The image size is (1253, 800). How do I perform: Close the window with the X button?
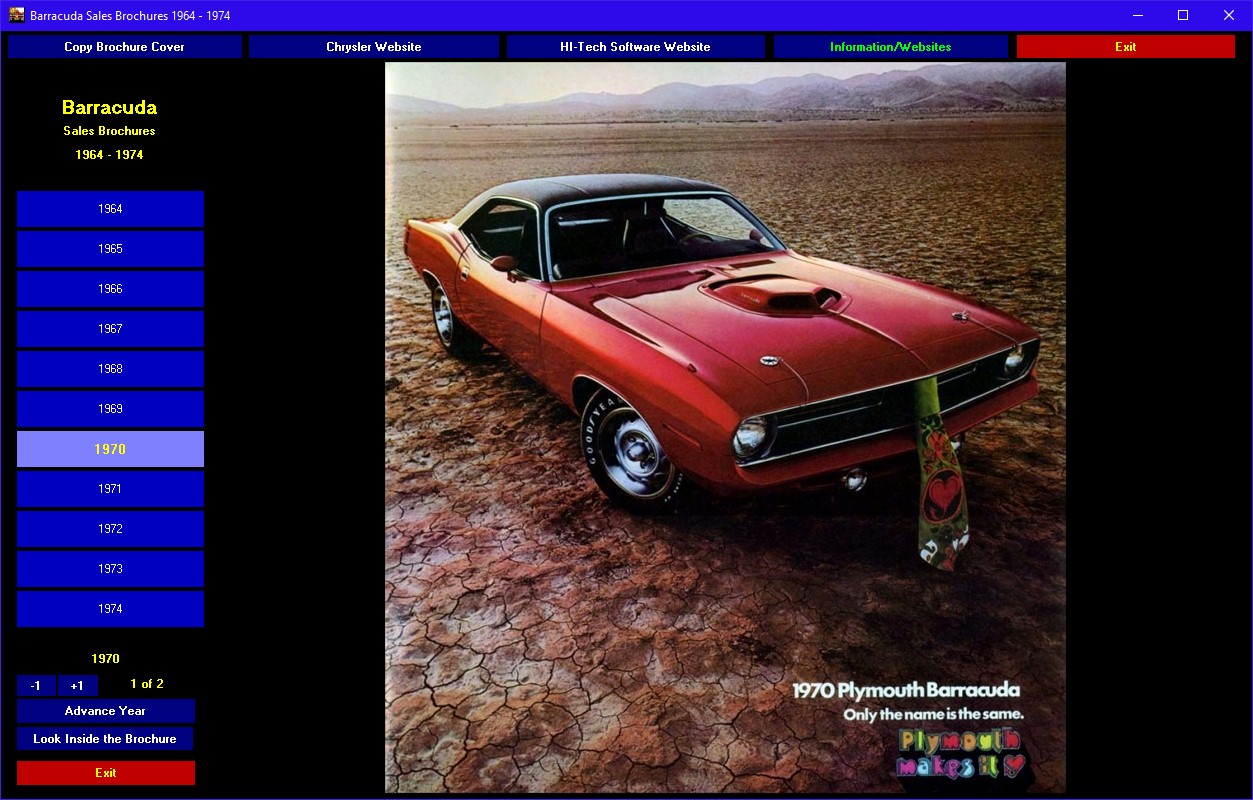[1229, 15]
